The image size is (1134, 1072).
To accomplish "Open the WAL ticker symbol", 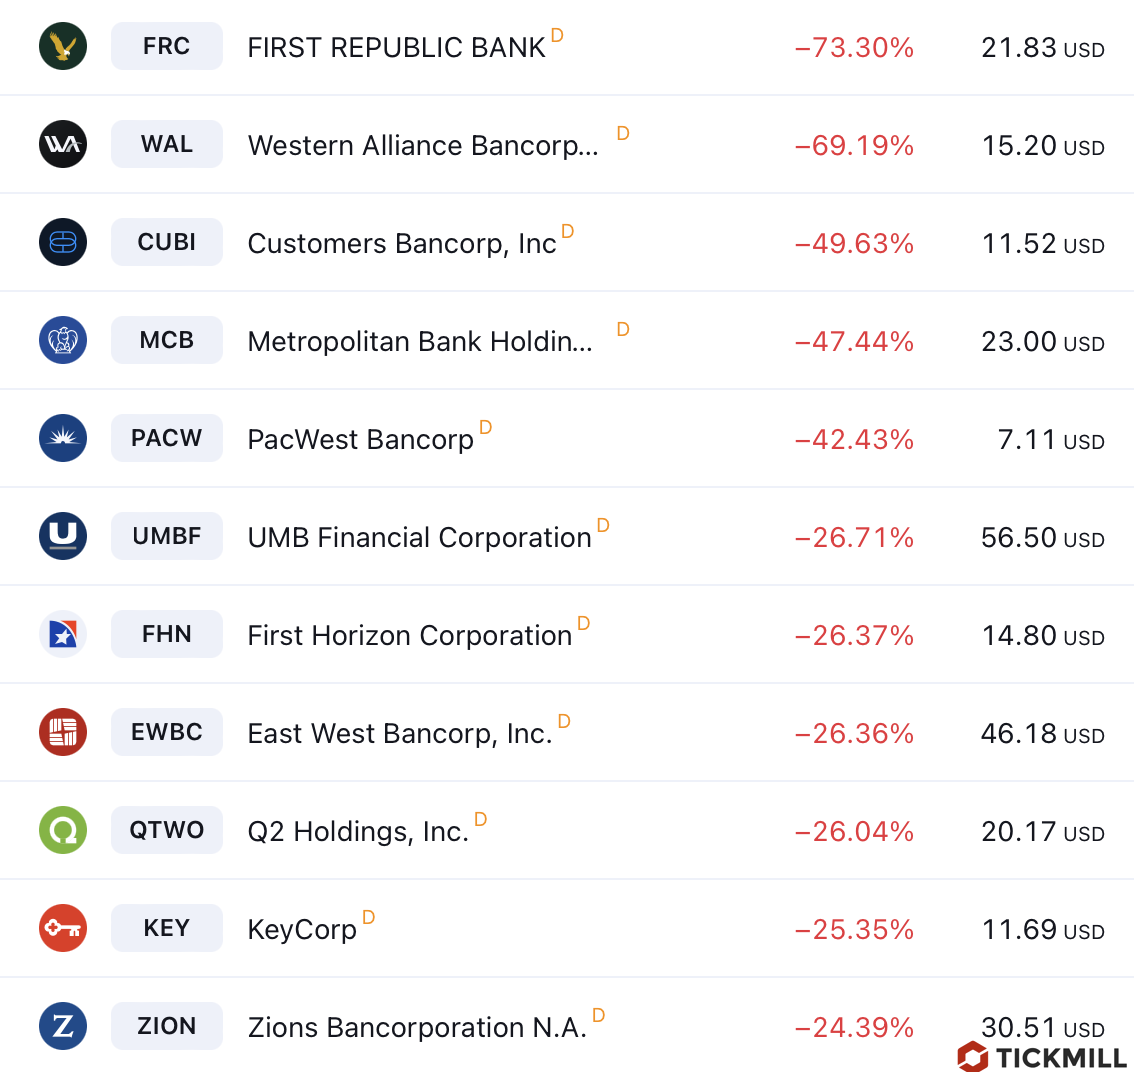I will click(167, 145).
